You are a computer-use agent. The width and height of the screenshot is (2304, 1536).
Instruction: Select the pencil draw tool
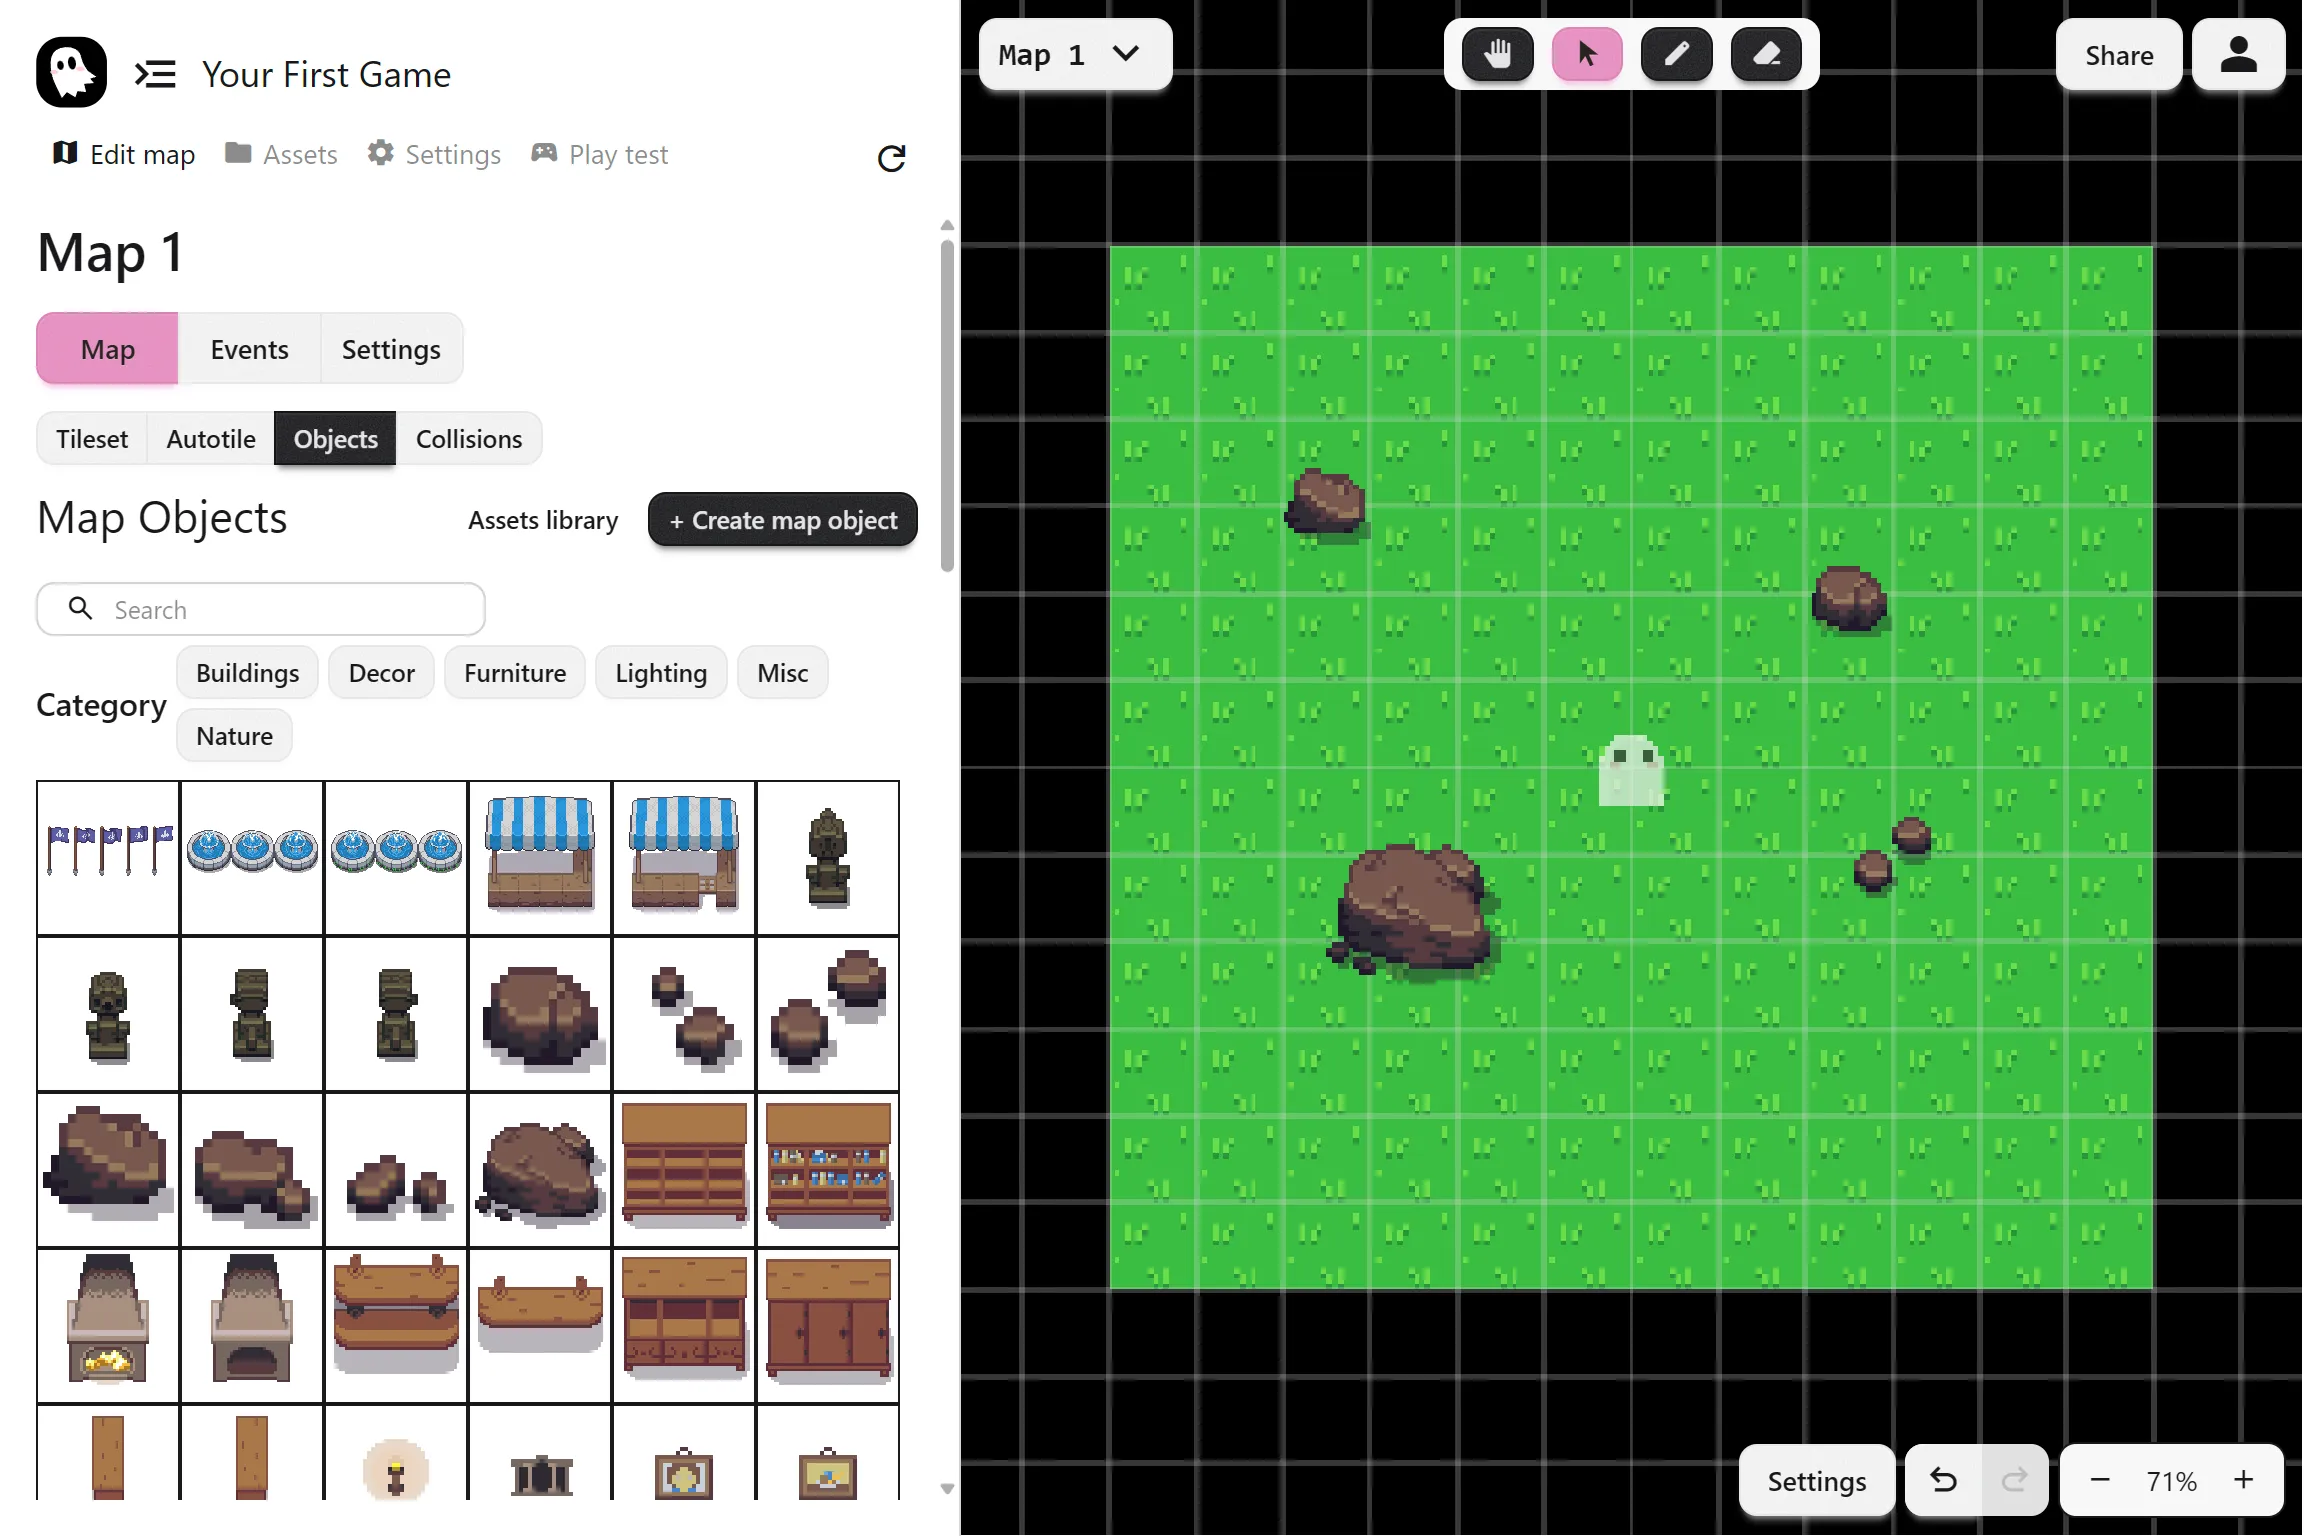pyautogui.click(x=1676, y=54)
